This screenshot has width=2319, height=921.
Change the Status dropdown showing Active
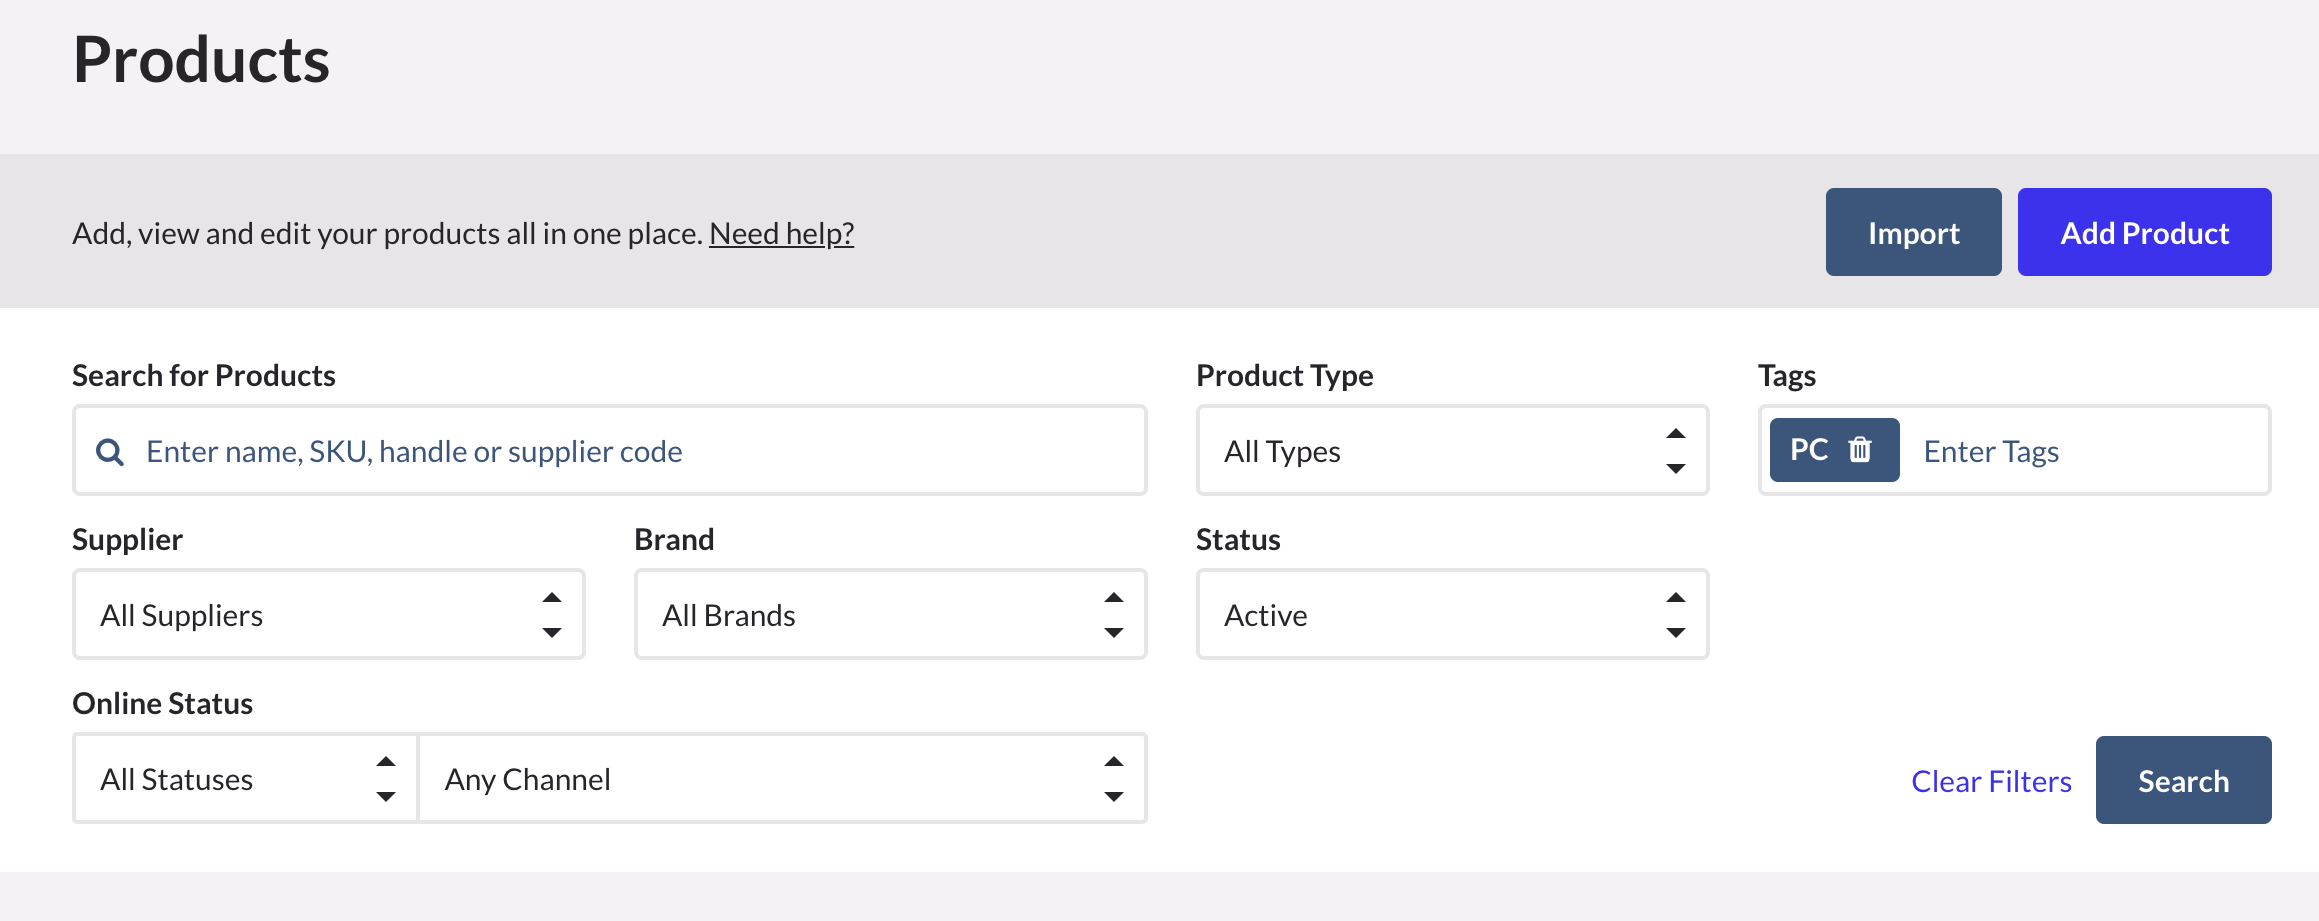1451,615
